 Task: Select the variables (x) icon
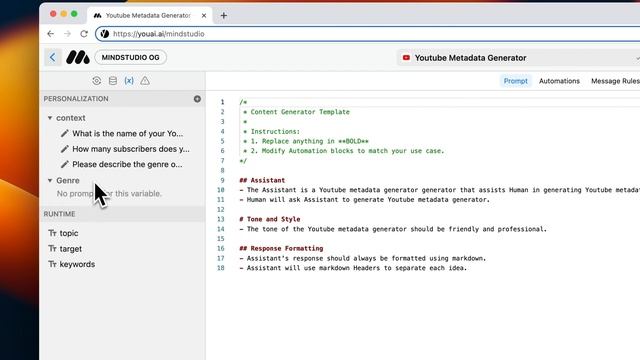click(x=129, y=81)
